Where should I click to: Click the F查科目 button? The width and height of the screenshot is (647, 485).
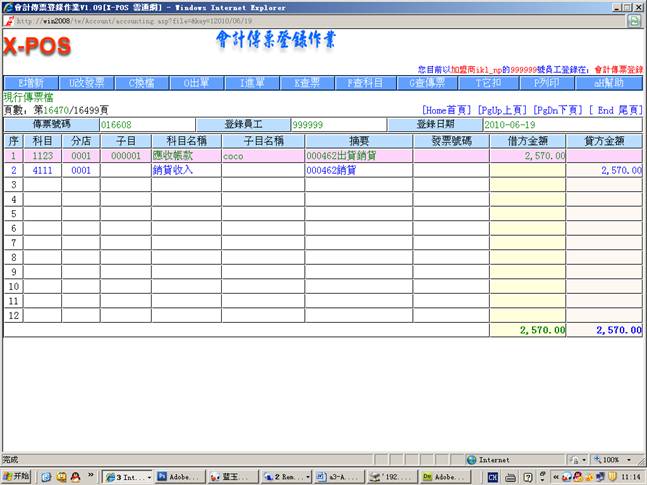tap(365, 83)
